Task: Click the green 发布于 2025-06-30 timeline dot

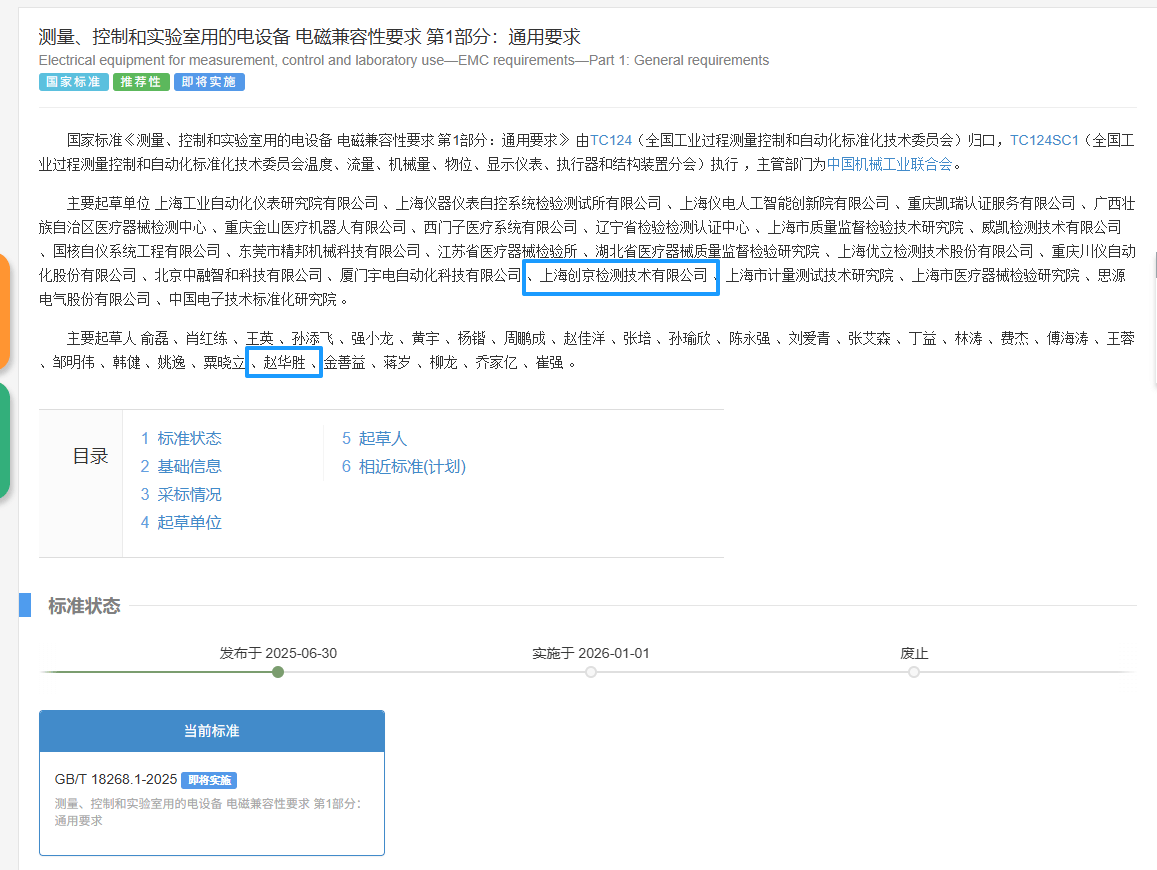Action: tap(278, 672)
